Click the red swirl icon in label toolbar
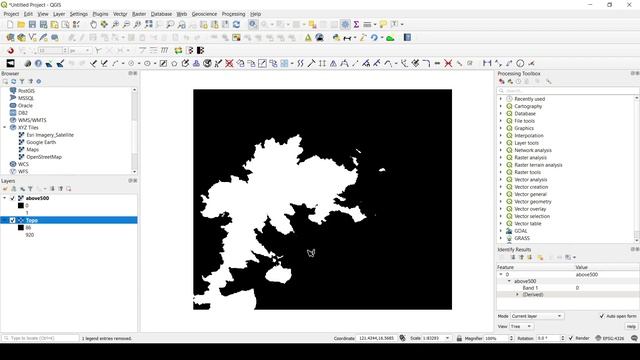This screenshot has height=360, width=640. [11, 50]
